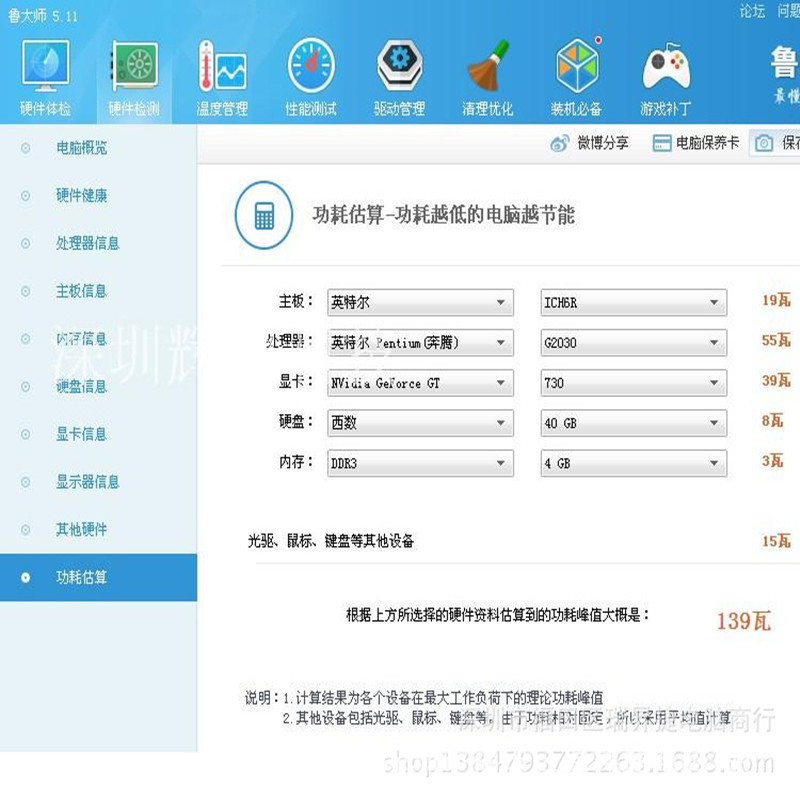Viewport: 800px width, 800px height.
Task: Expand the memory size dropdown 4 GB
Action: (x=634, y=463)
